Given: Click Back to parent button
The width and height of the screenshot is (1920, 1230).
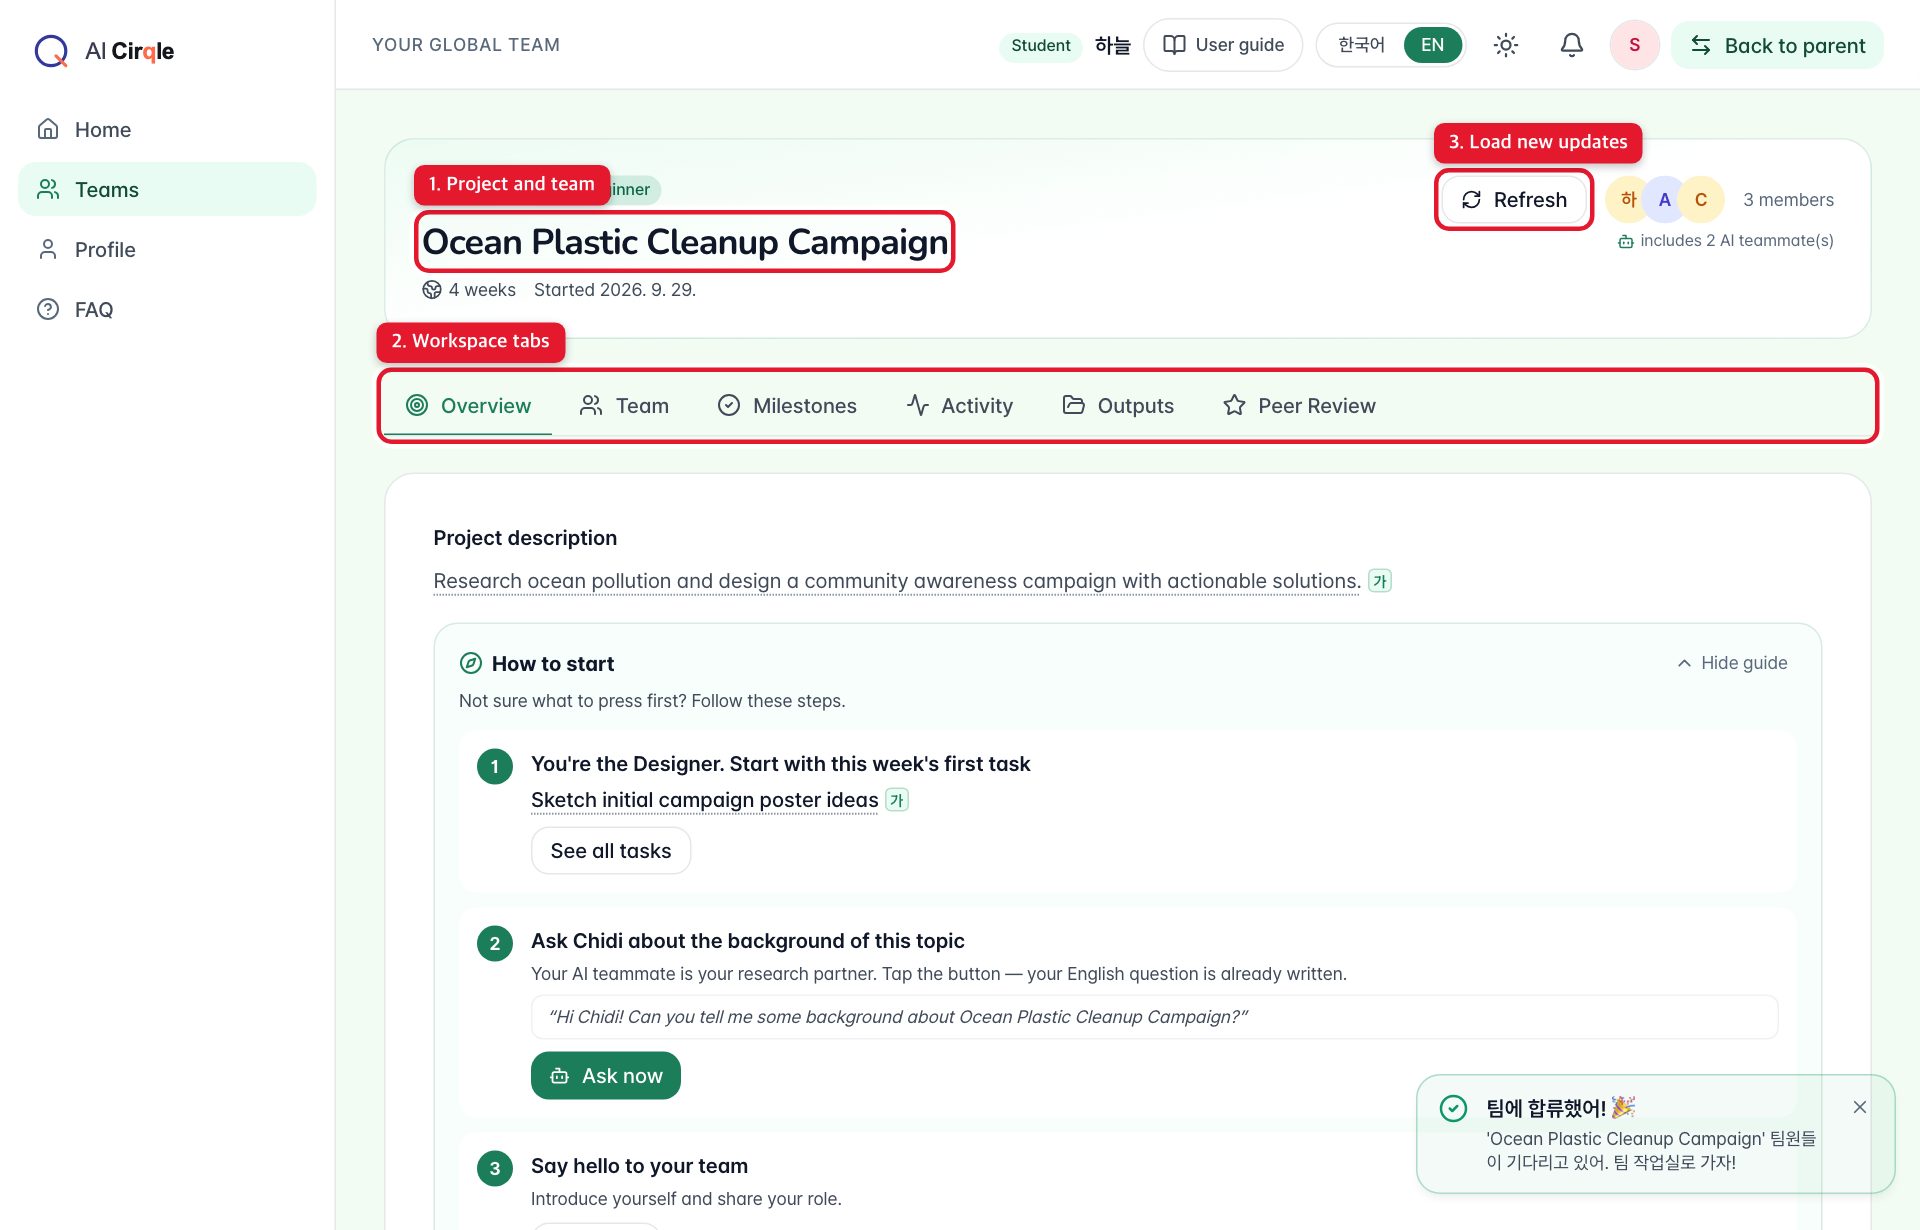Looking at the screenshot, I should [x=1777, y=45].
